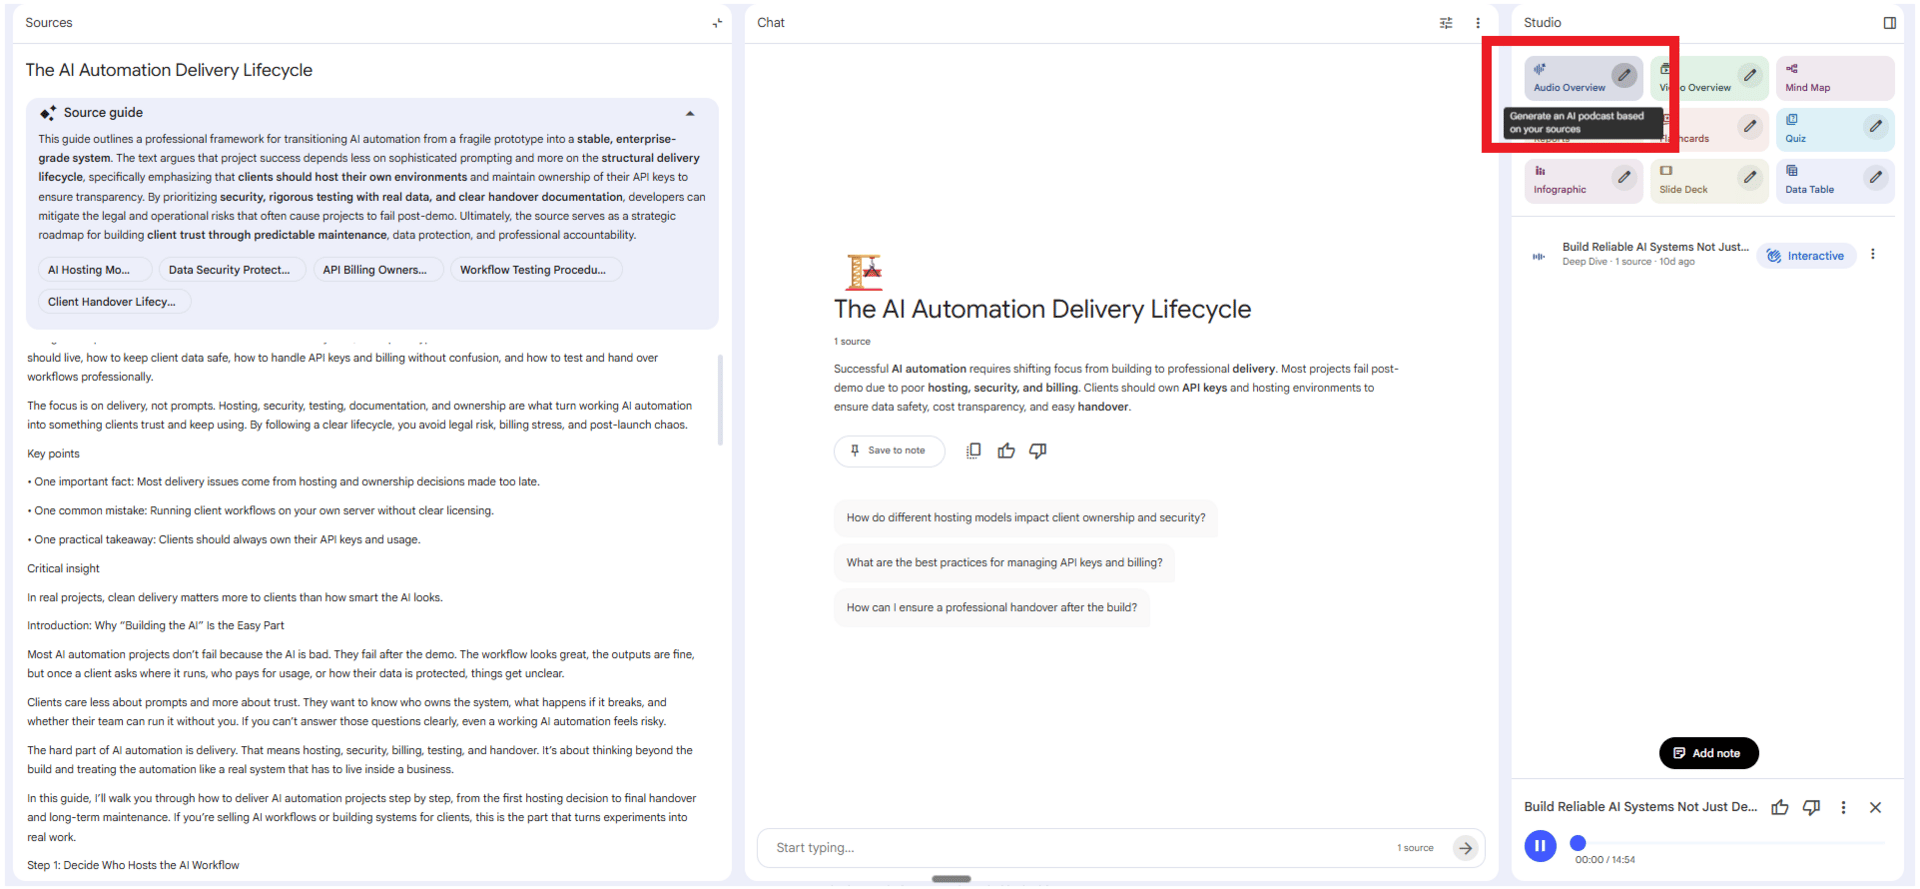Ask how hosting models impact client ownership
Screen dimensions: 1920x889
[x=1025, y=518]
